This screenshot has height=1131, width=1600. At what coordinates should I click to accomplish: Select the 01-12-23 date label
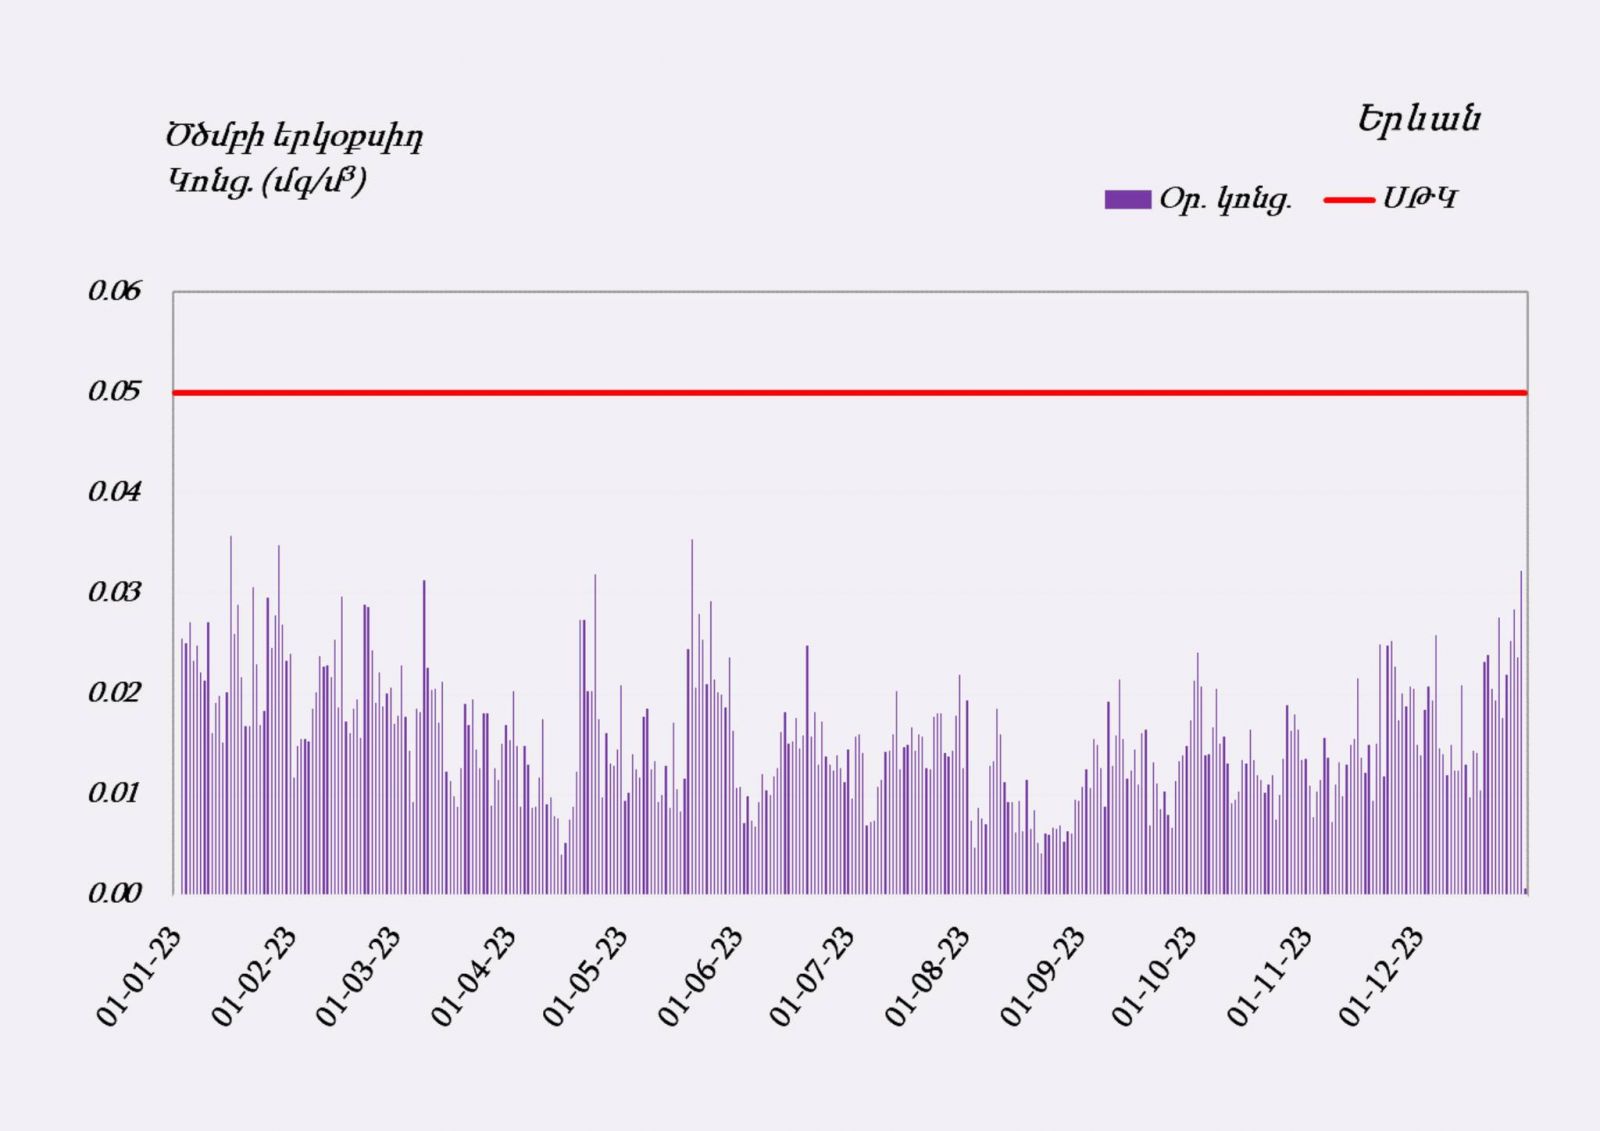[x=1382, y=976]
